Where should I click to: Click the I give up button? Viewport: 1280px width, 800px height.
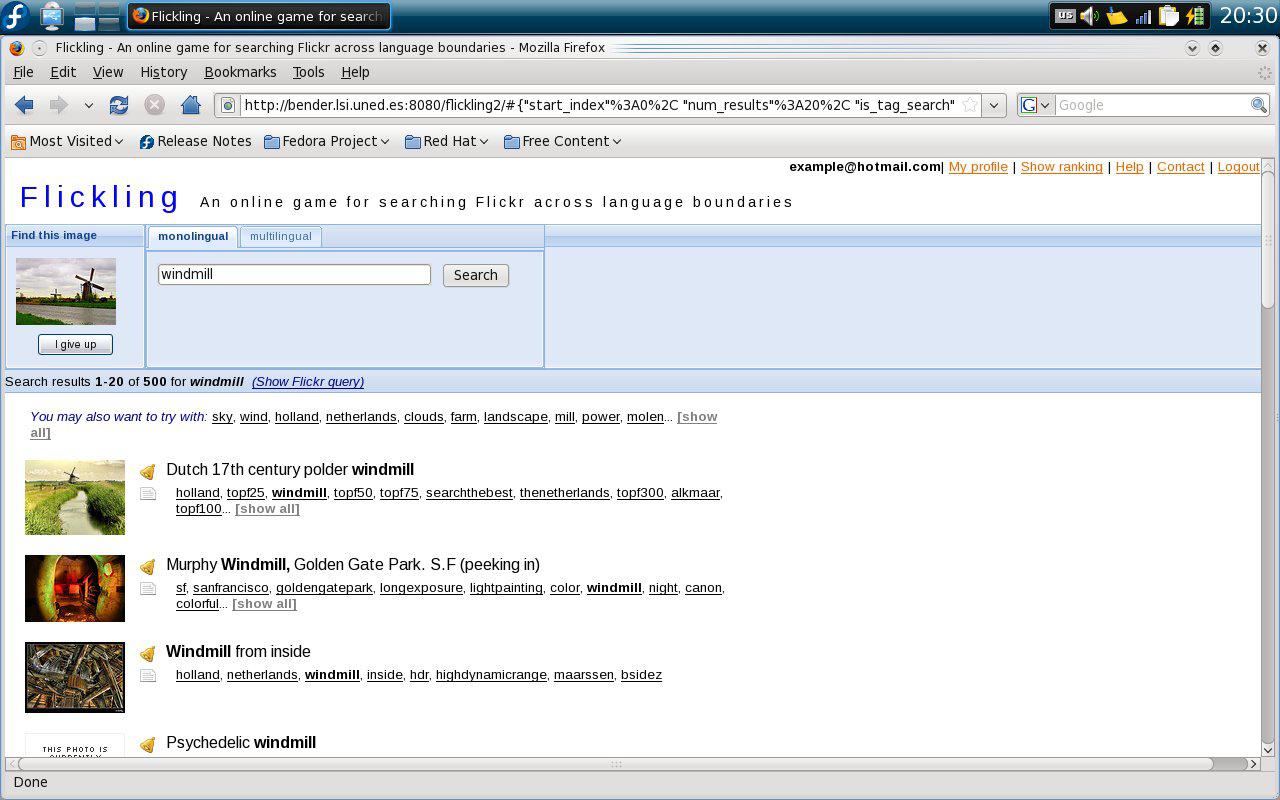[75, 344]
